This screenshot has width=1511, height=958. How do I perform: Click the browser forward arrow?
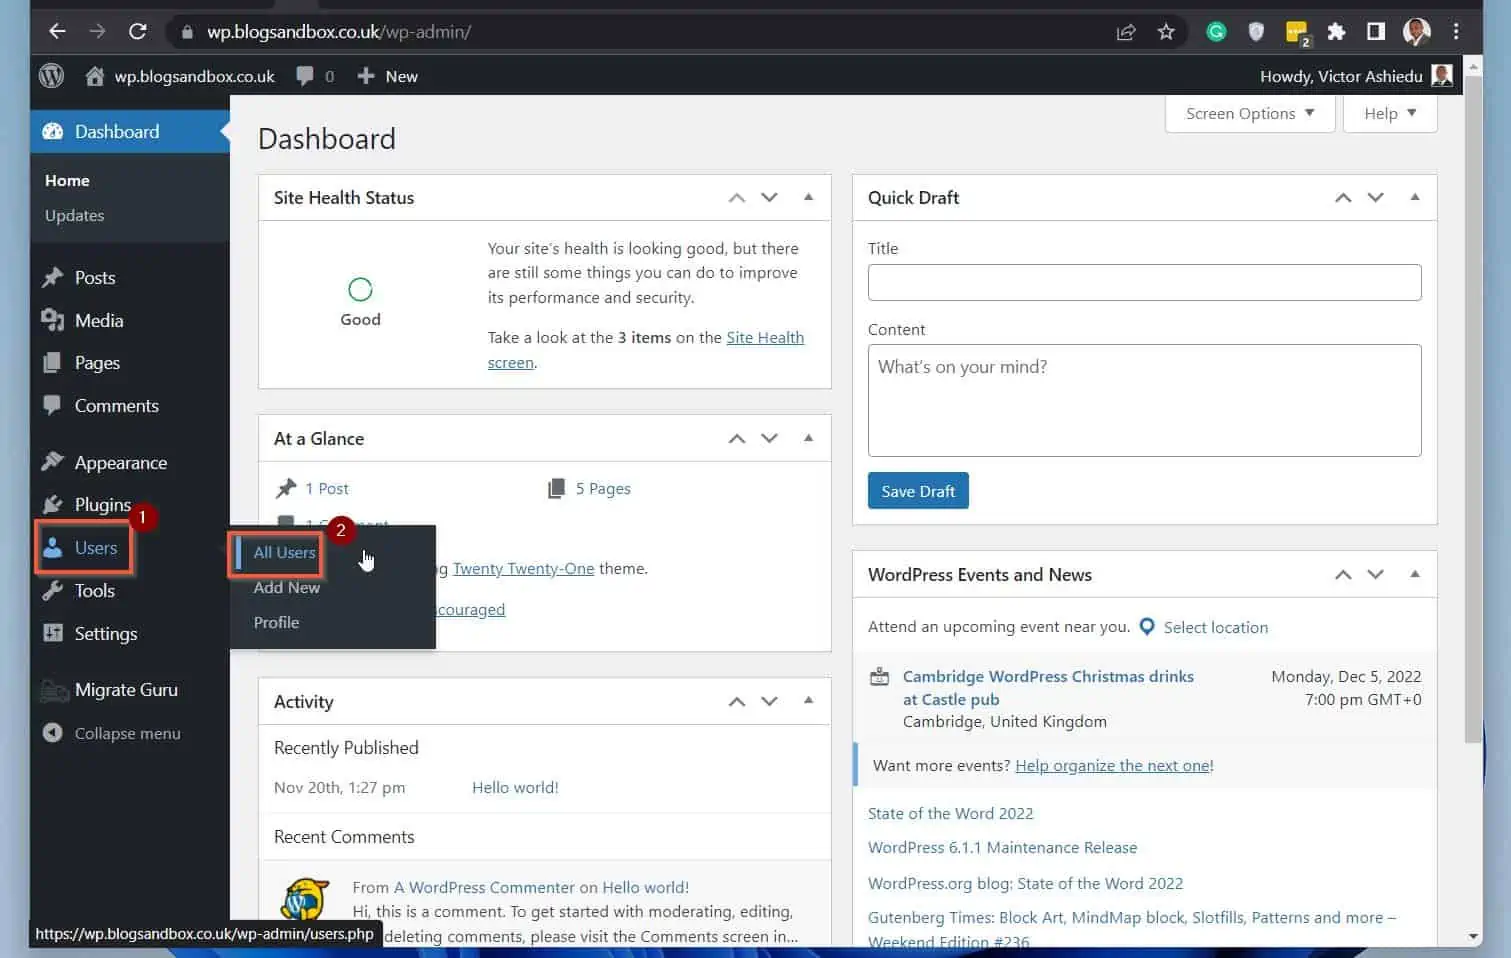[x=97, y=32]
